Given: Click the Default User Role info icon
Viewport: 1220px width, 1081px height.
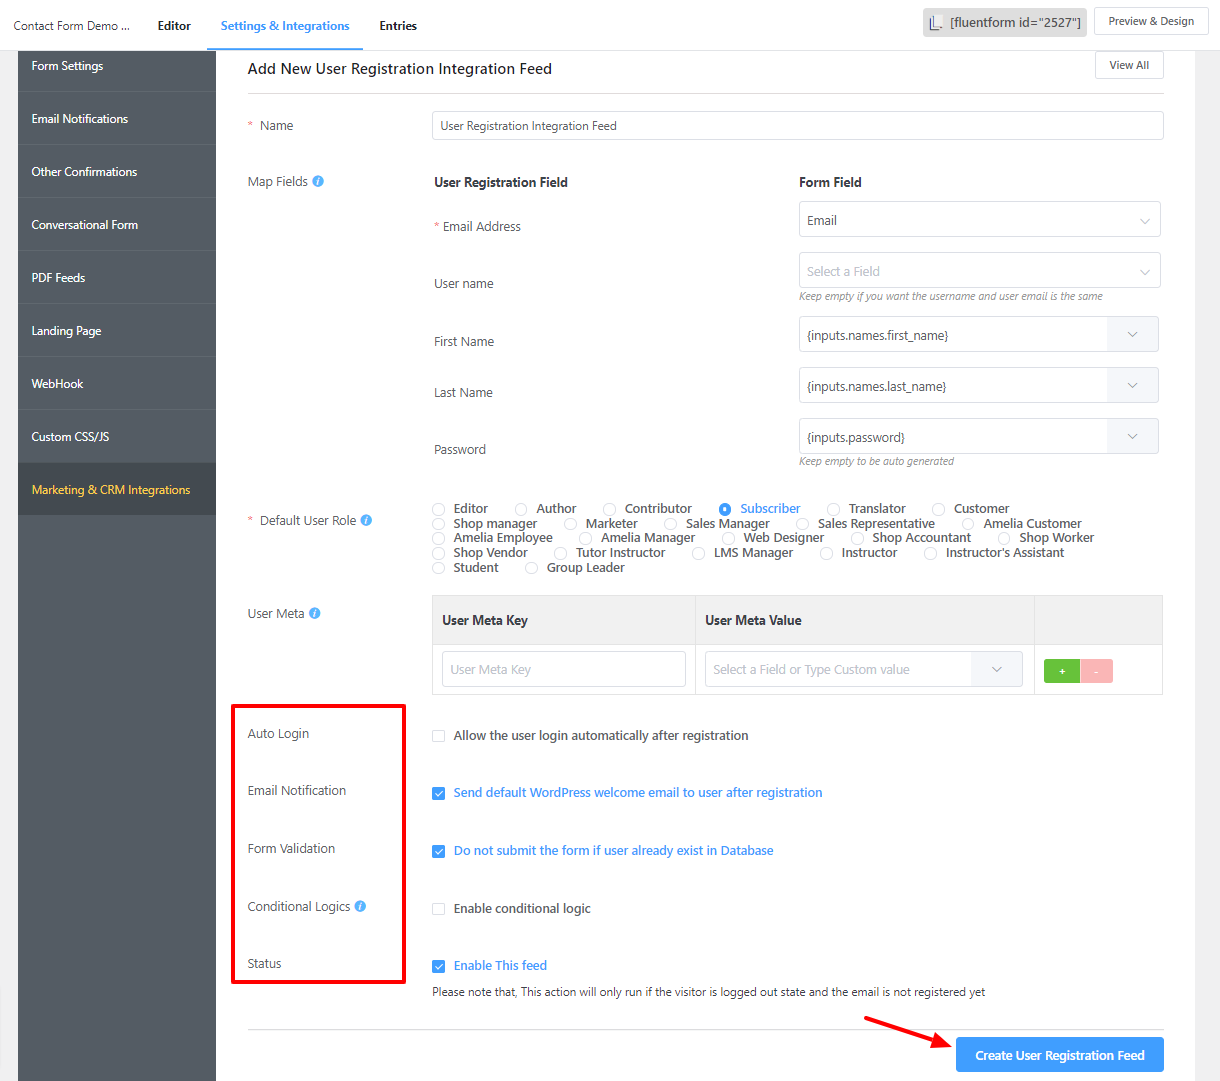Looking at the screenshot, I should (366, 520).
